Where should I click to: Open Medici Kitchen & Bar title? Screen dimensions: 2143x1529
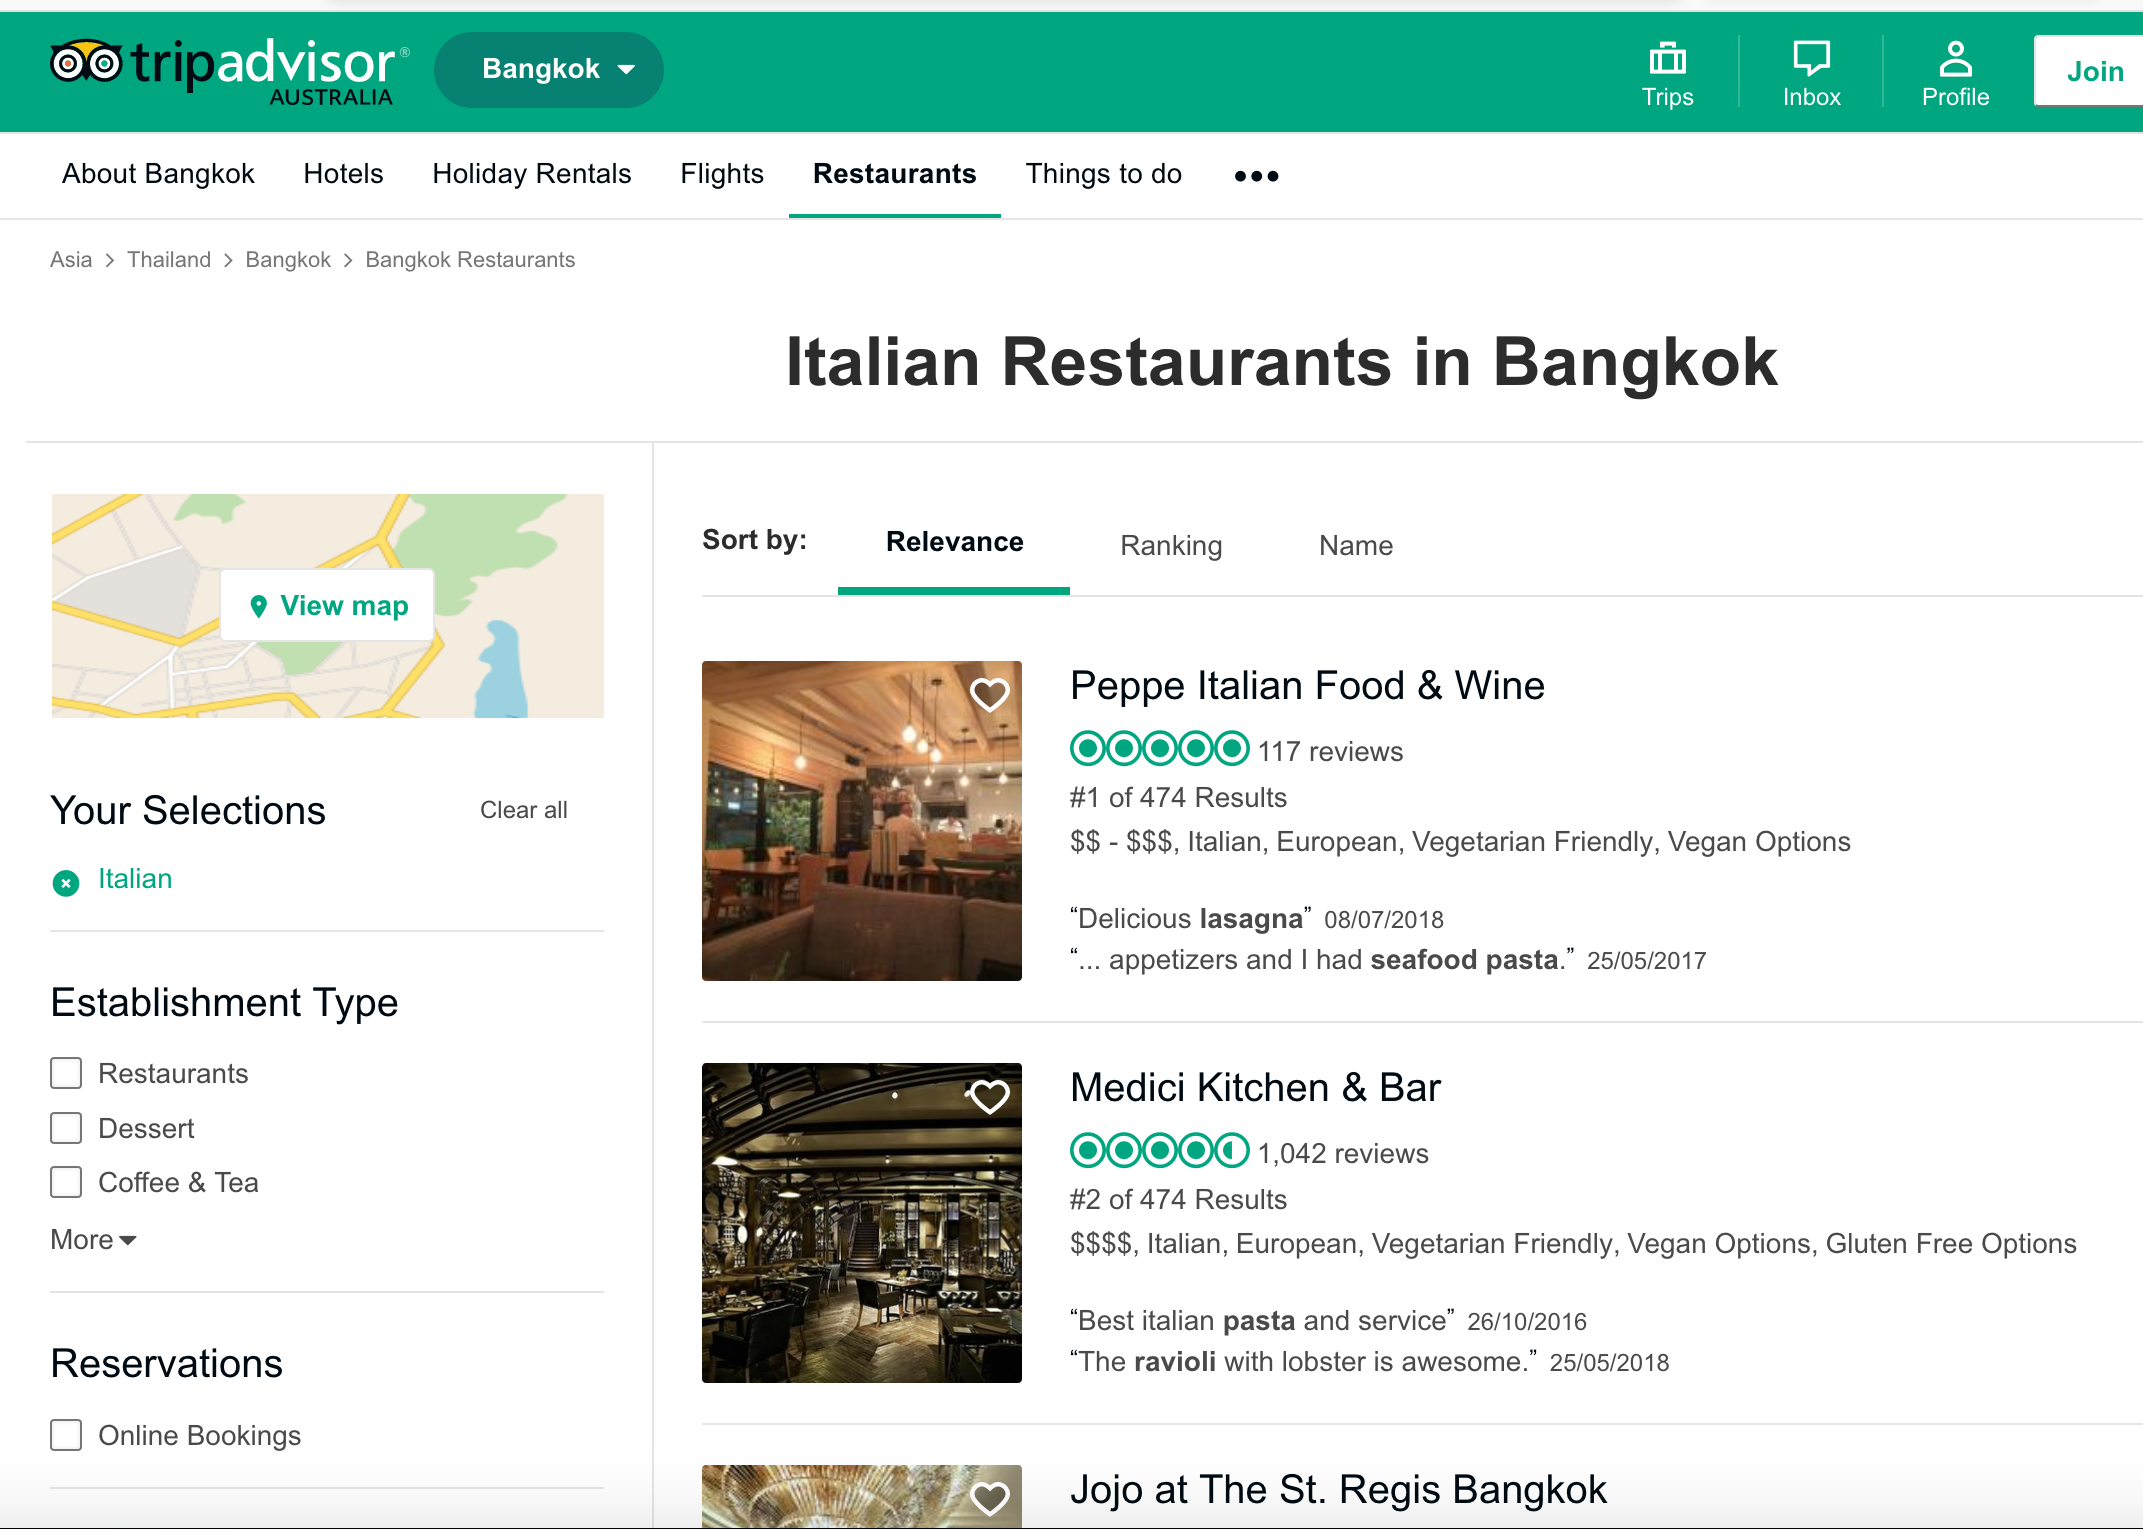coord(1255,1088)
